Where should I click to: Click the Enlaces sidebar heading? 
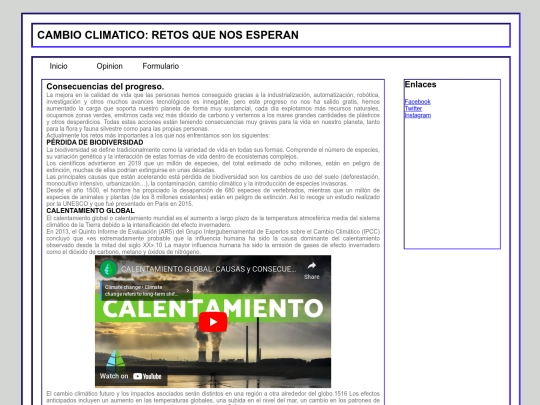(x=420, y=84)
